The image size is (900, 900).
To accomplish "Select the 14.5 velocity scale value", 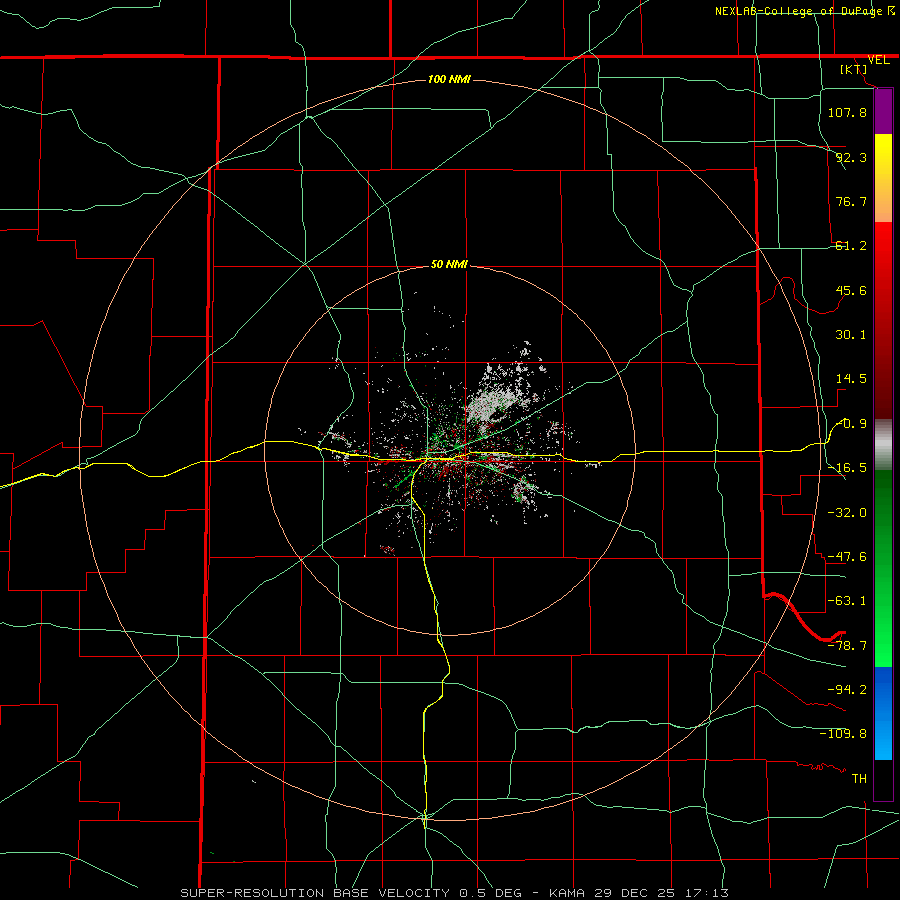I will [851, 379].
